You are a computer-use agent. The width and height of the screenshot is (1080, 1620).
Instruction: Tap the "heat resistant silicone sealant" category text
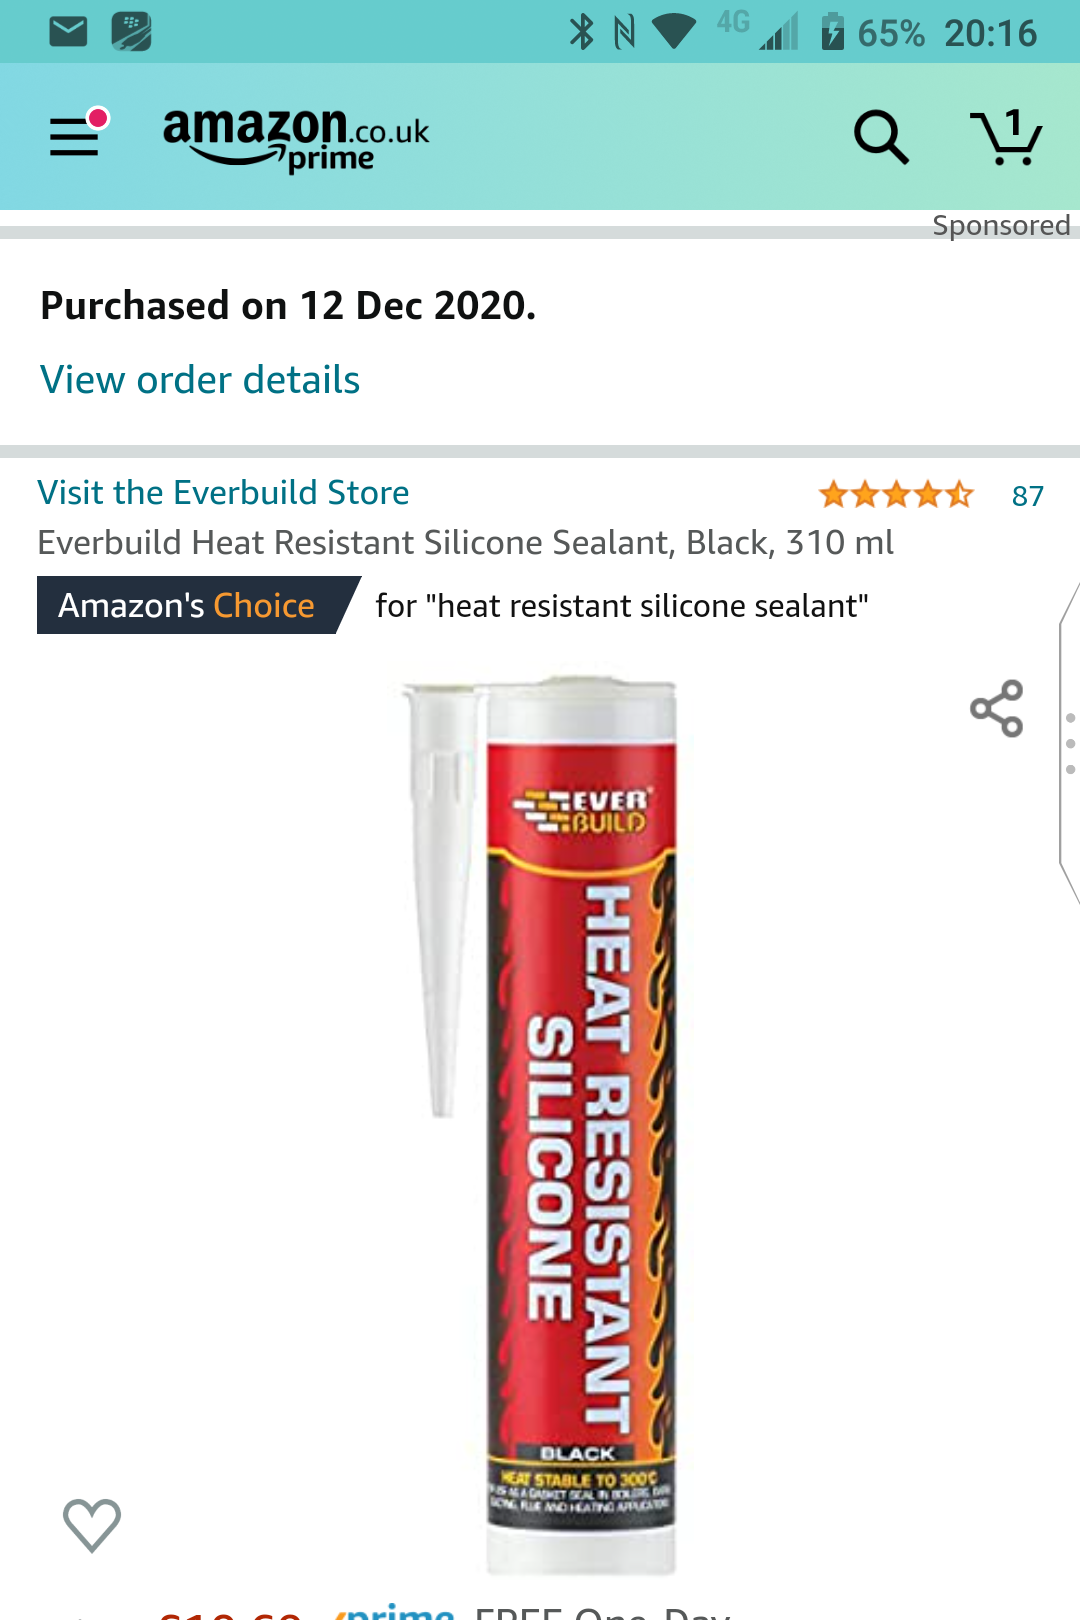point(653,606)
